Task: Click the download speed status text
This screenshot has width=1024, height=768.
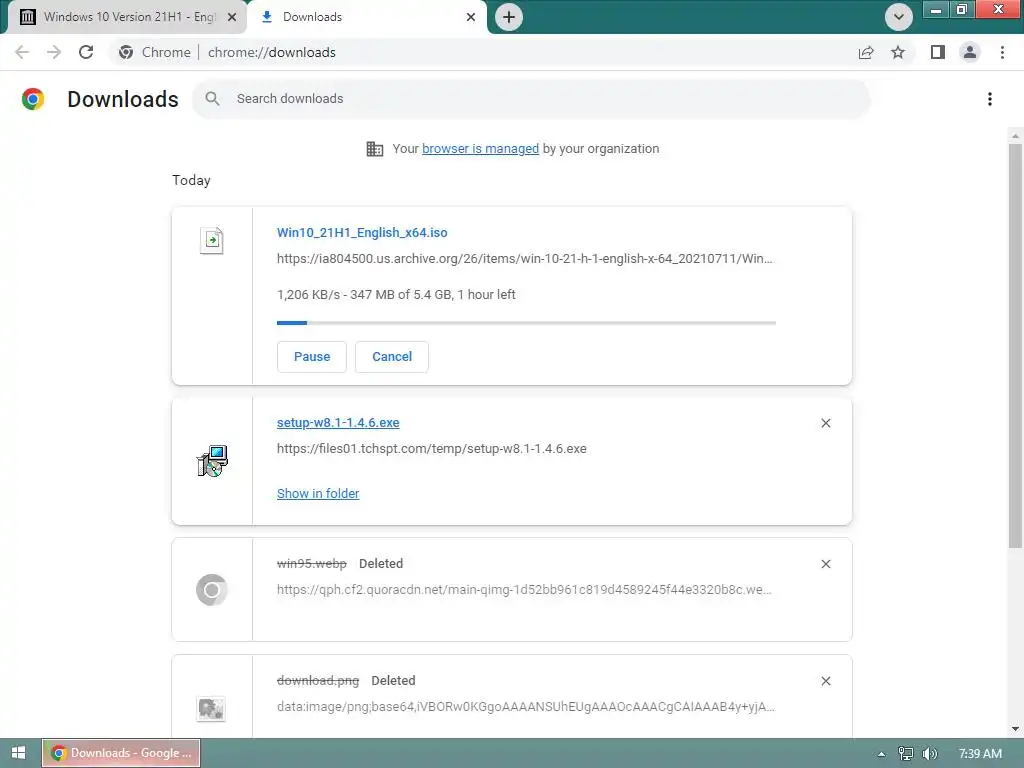Action: (396, 295)
